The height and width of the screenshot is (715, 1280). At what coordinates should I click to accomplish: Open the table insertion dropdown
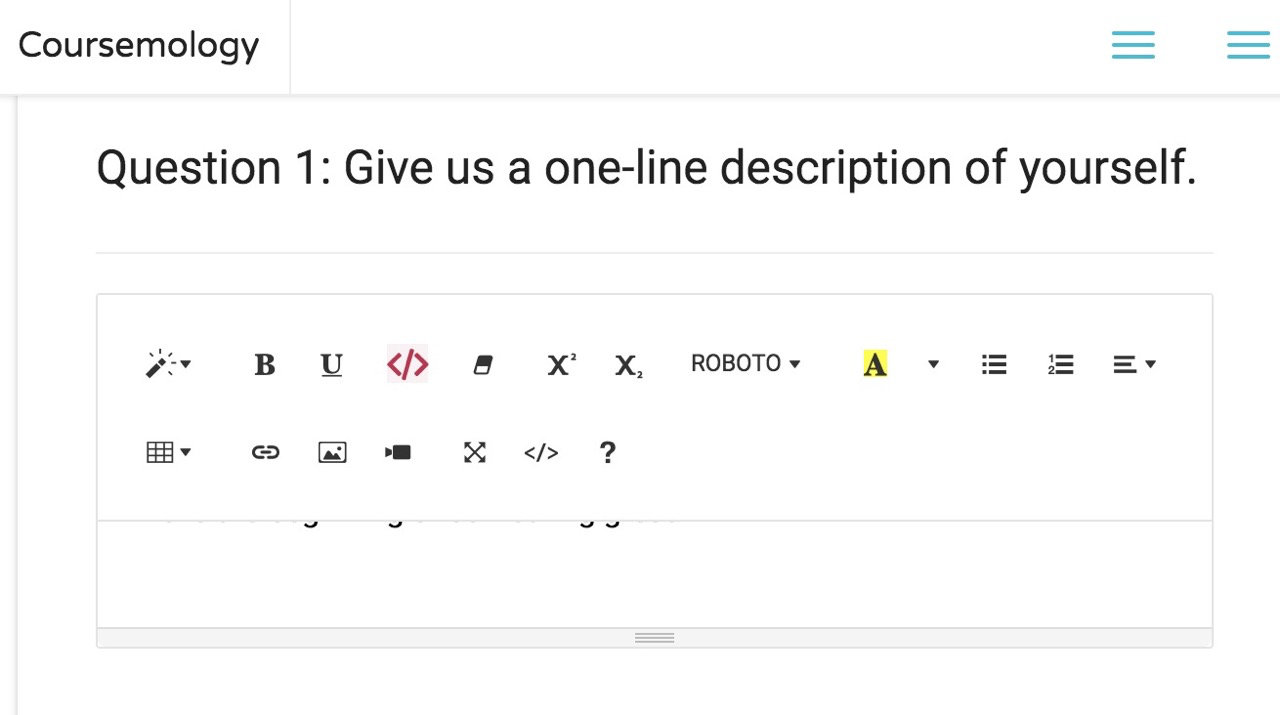click(x=168, y=452)
